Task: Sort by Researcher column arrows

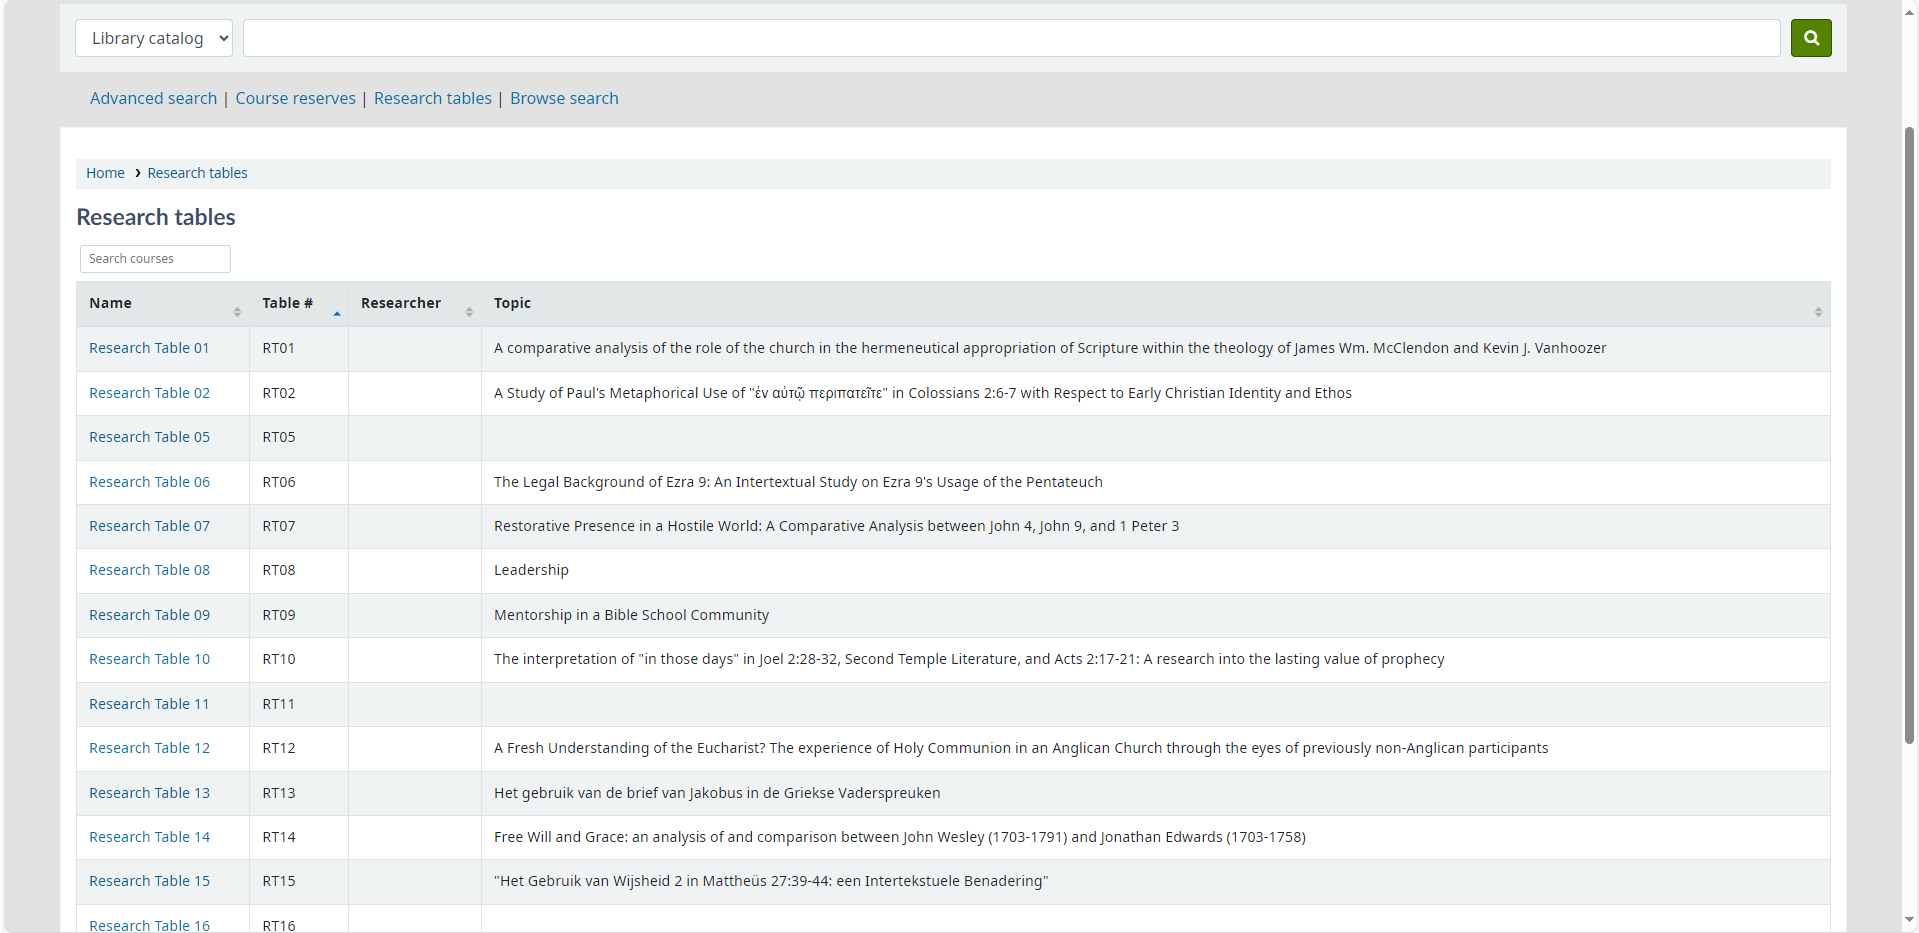Action: tap(469, 312)
